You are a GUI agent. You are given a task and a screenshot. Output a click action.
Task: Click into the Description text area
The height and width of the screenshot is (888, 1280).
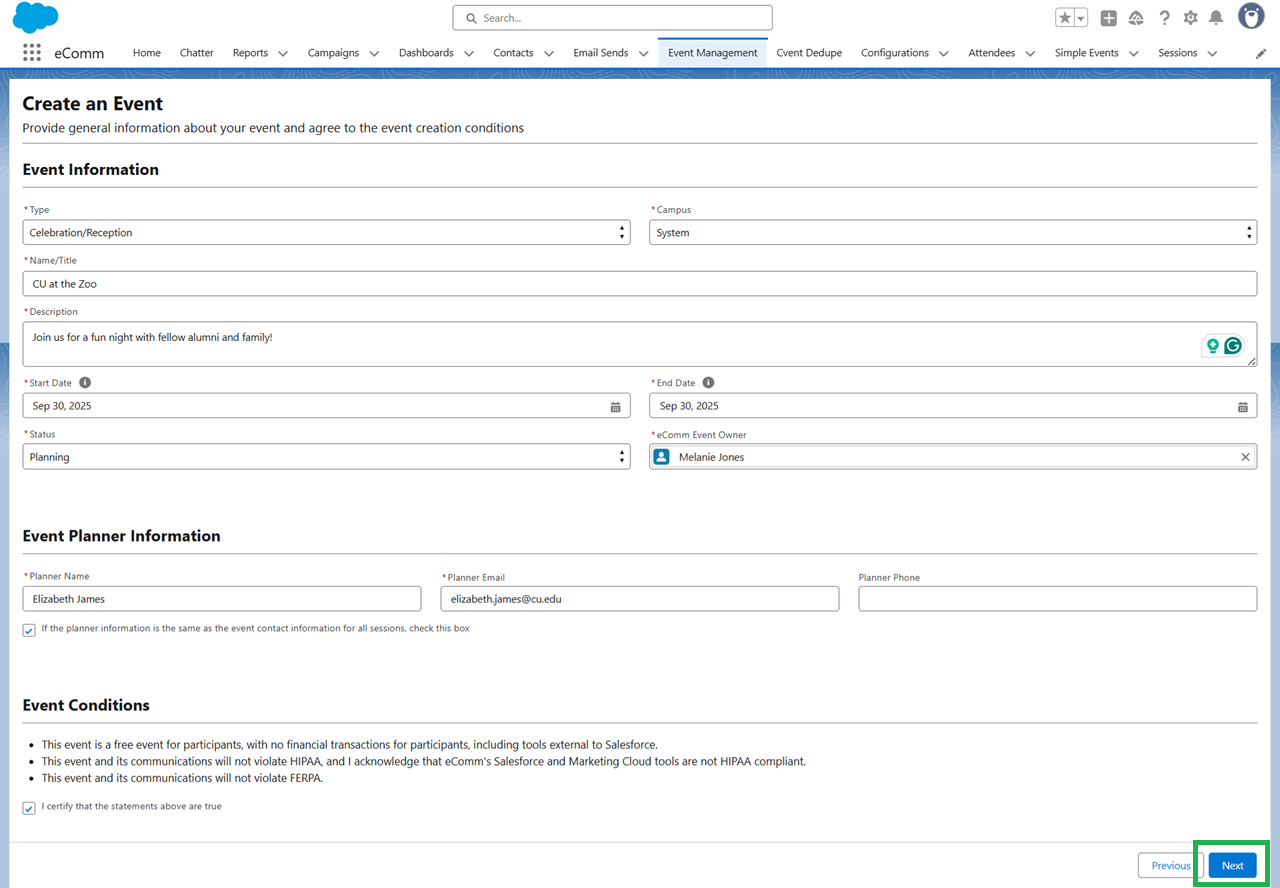coord(640,344)
